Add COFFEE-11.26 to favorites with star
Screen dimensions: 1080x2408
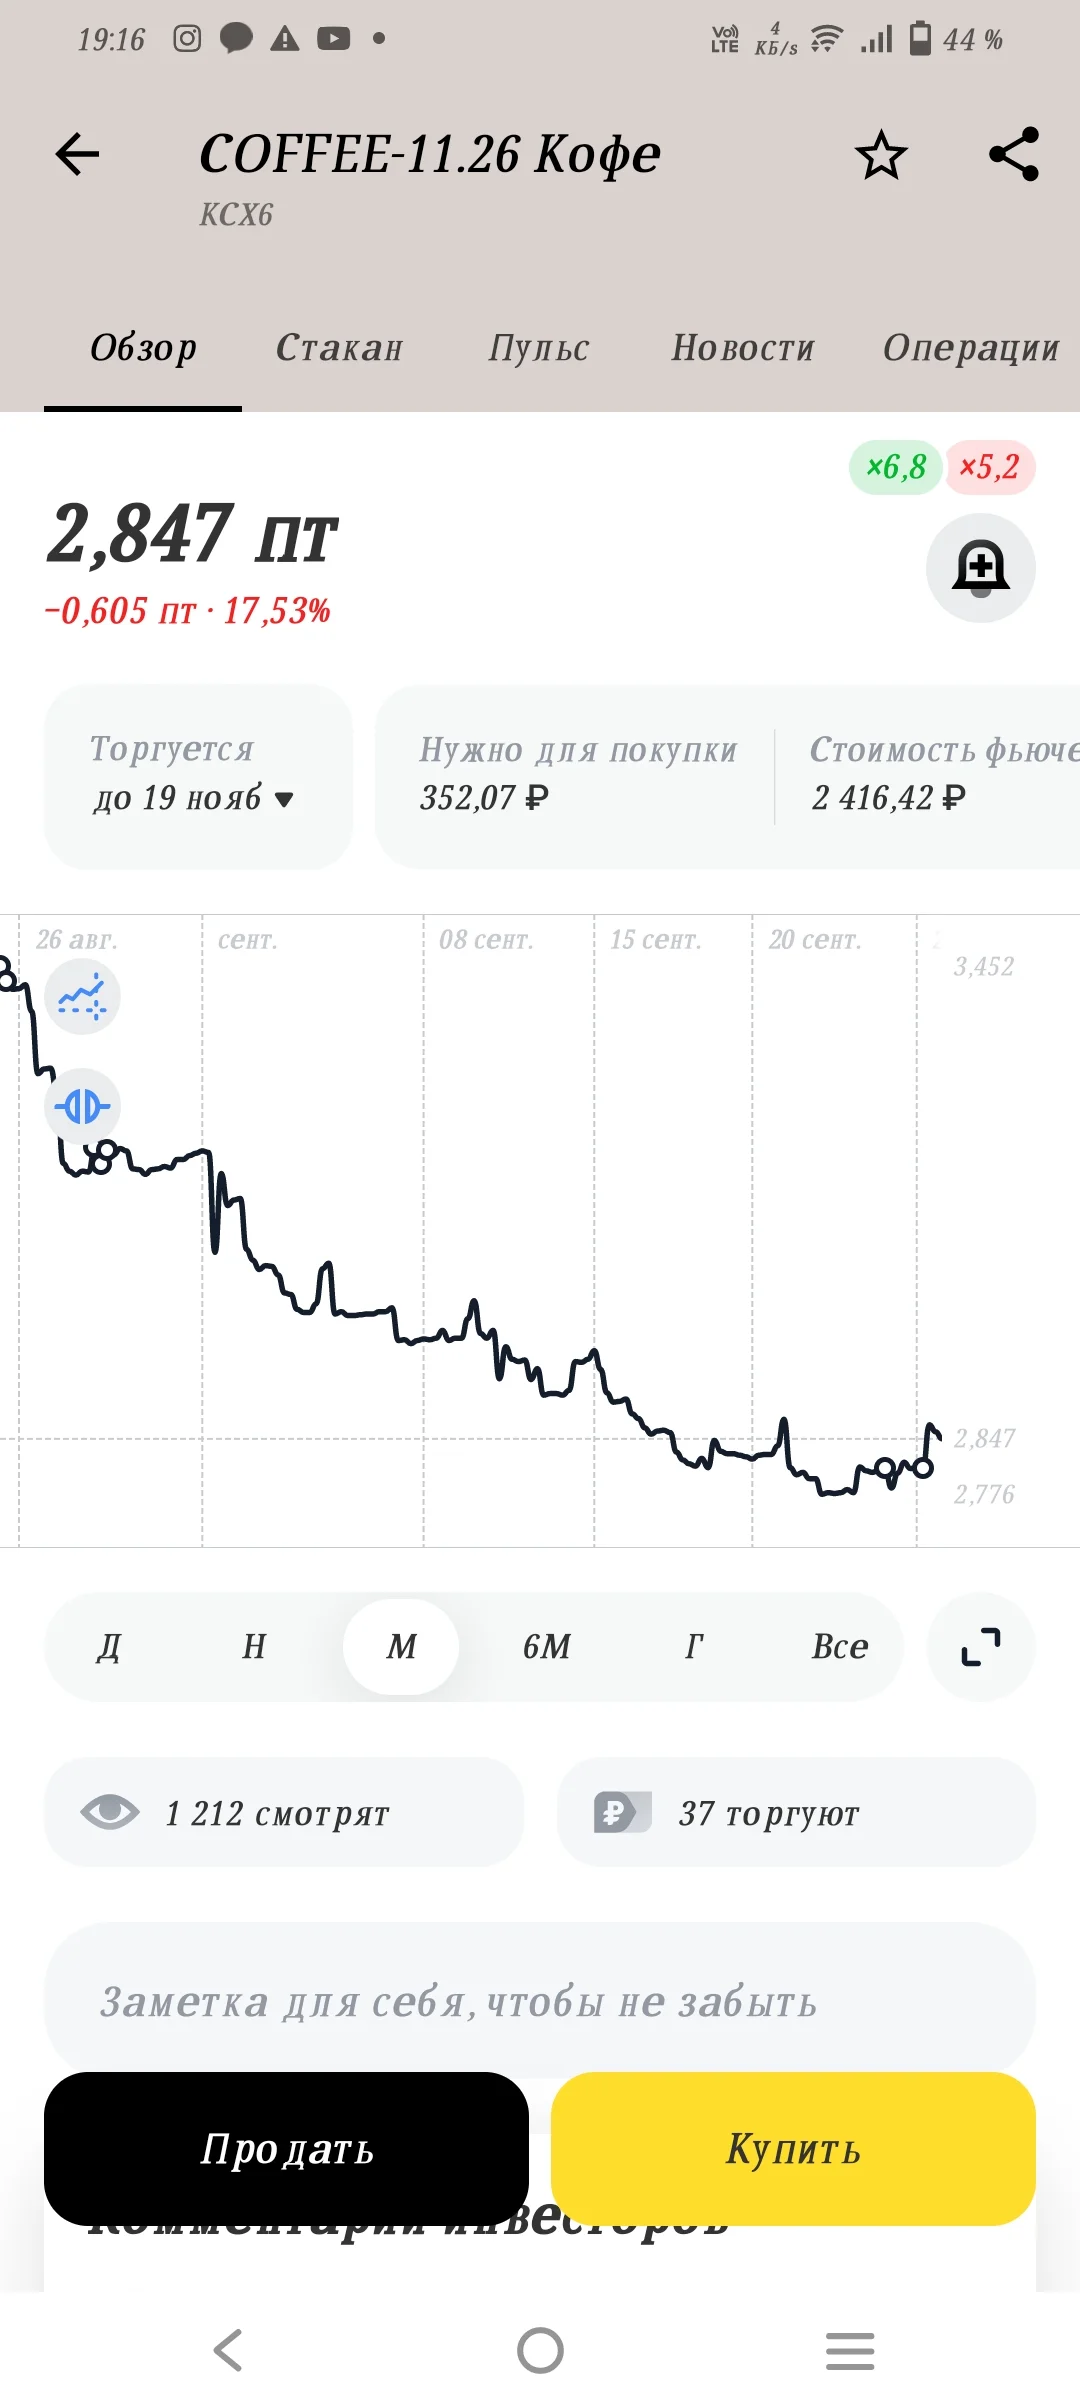pos(881,155)
